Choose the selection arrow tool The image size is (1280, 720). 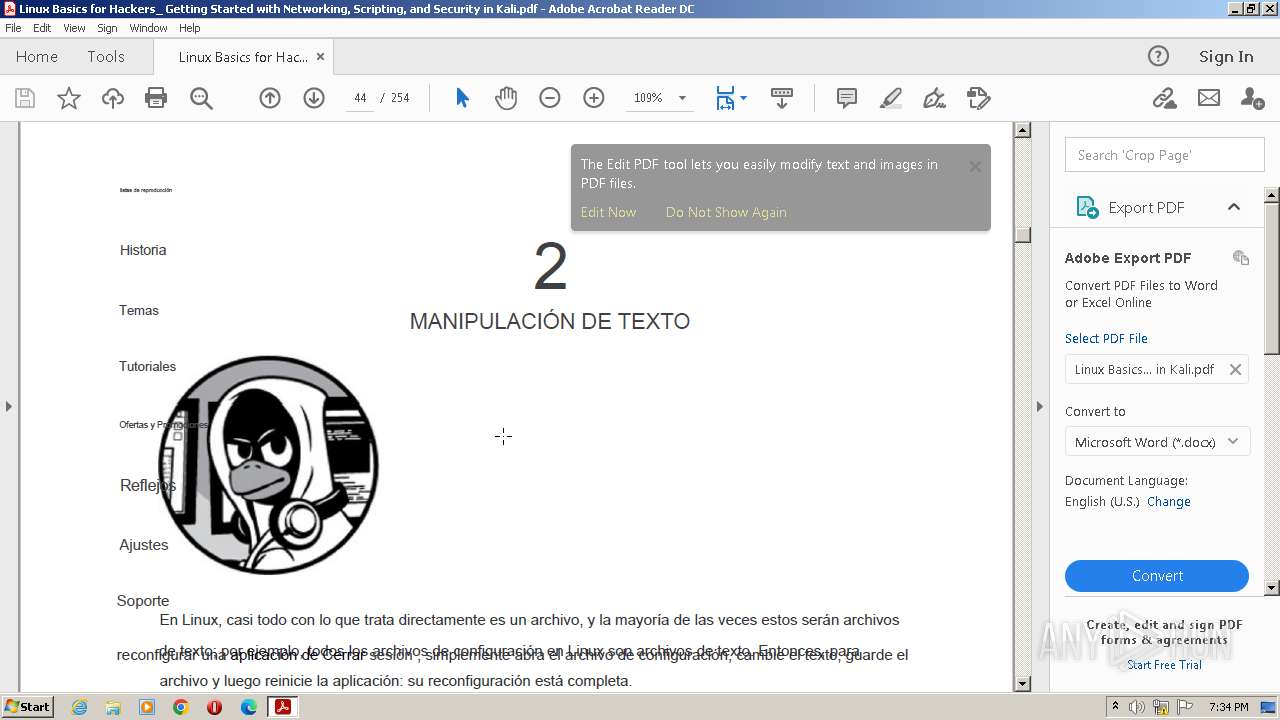[462, 98]
